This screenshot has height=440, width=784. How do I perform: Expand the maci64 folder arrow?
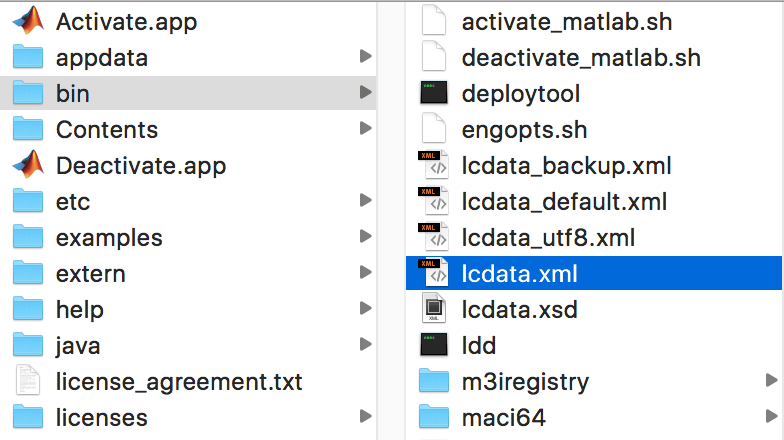pyautogui.click(x=770, y=417)
